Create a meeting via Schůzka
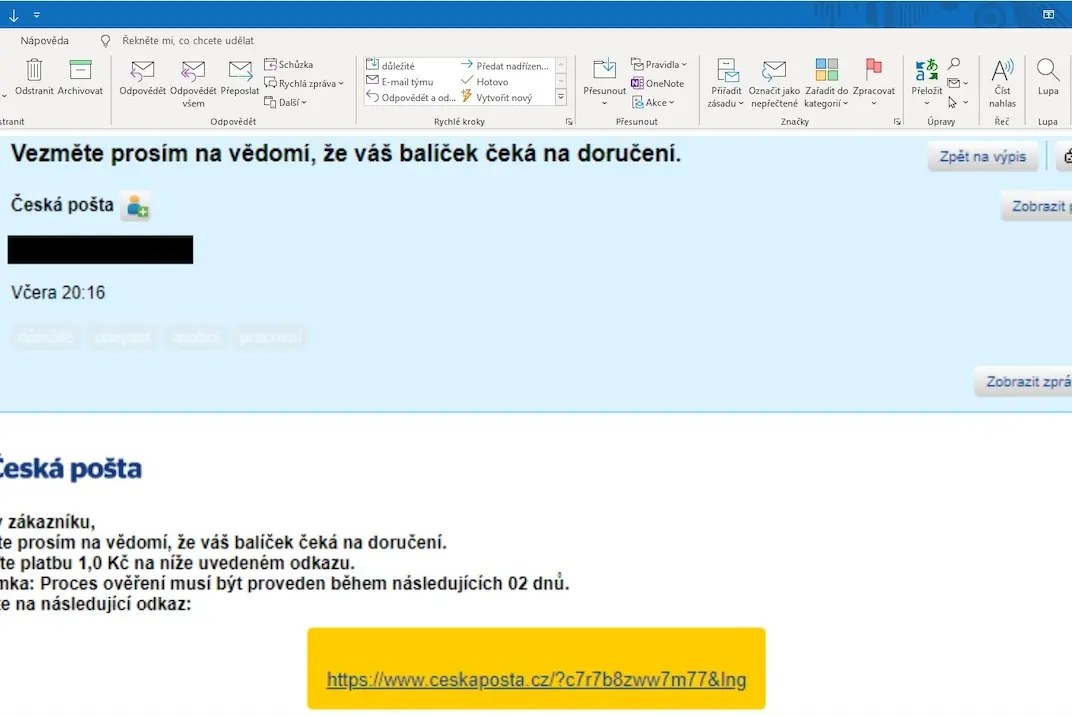The height and width of the screenshot is (715, 1072). (x=289, y=64)
